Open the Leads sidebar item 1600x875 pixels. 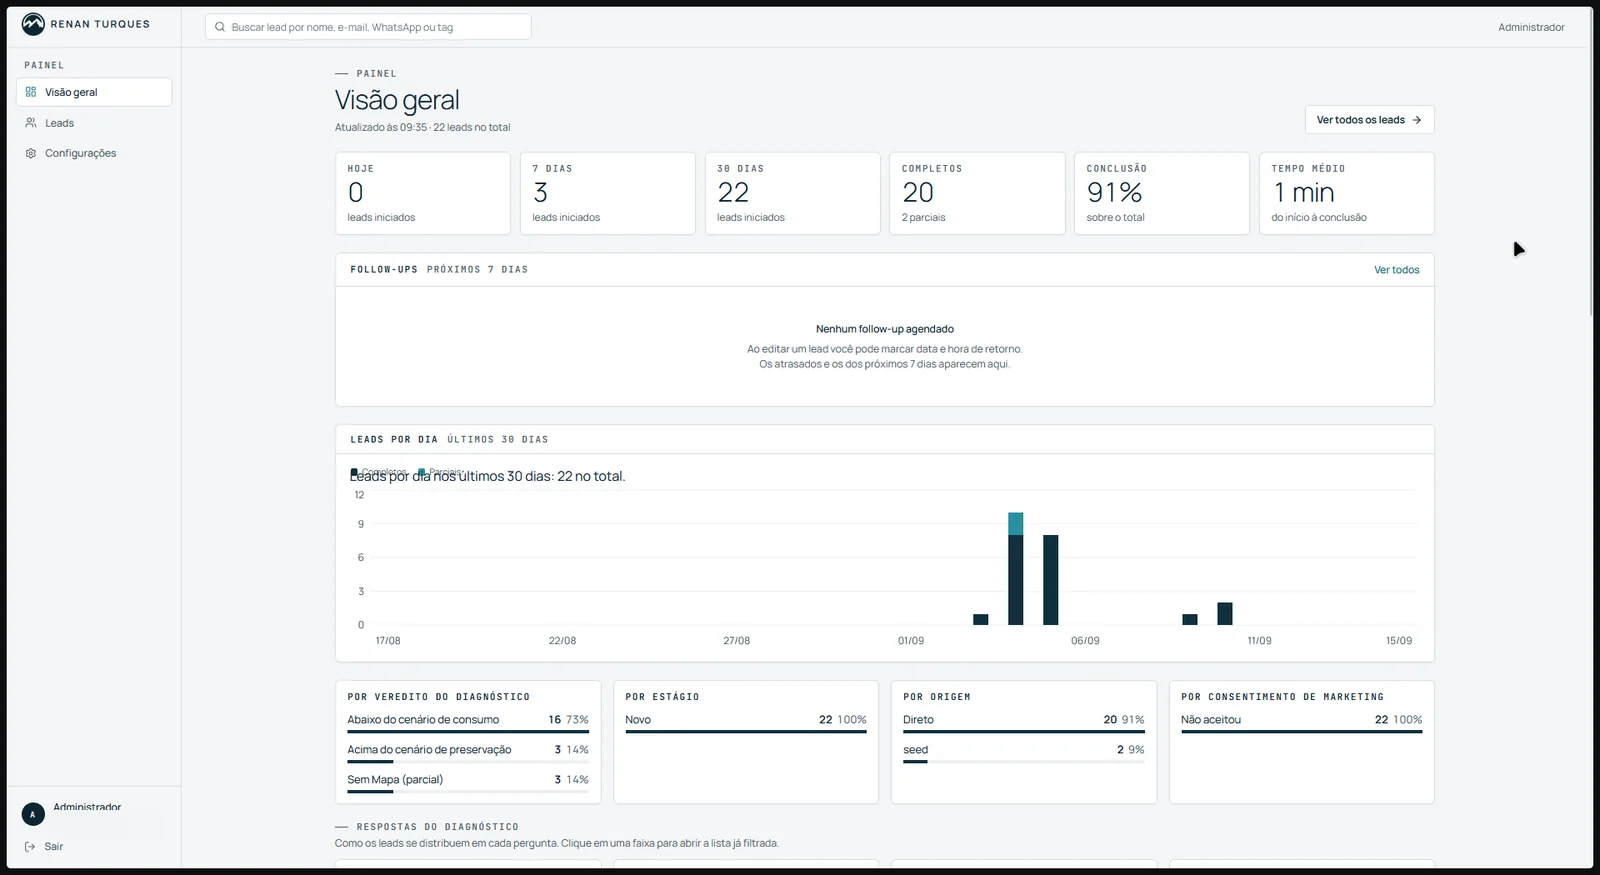94,123
